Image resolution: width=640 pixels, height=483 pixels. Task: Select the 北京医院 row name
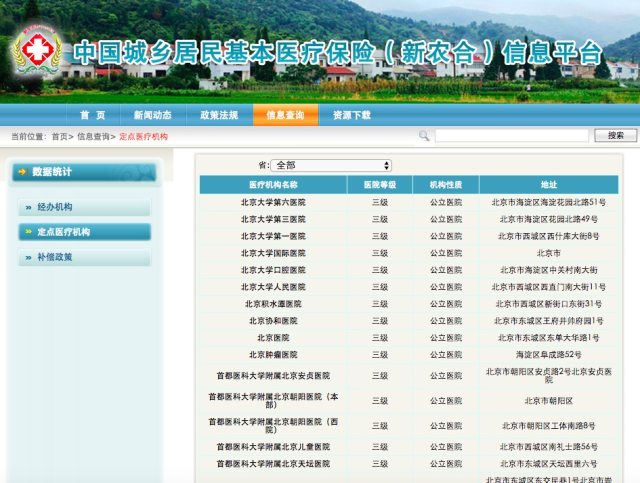(273, 338)
